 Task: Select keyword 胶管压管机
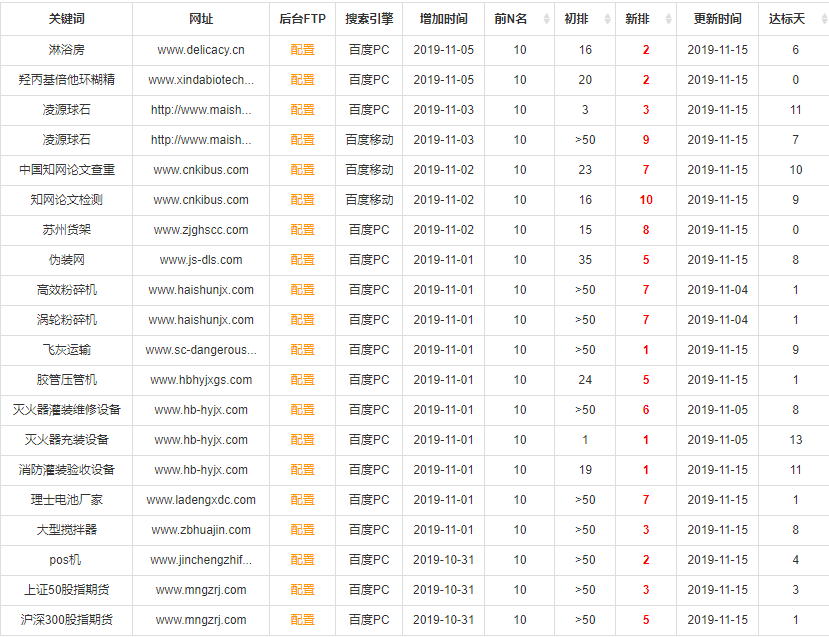[67, 380]
